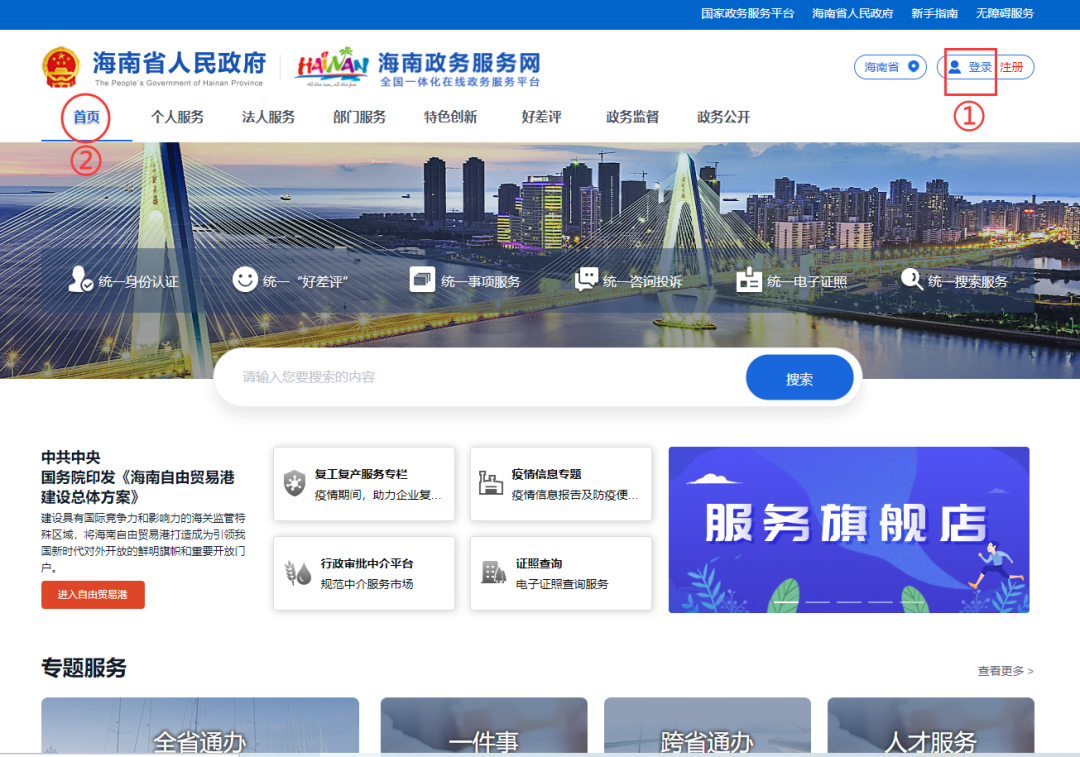Open 证照查询 via its building icon
This screenshot has width=1080, height=757.
(492, 572)
